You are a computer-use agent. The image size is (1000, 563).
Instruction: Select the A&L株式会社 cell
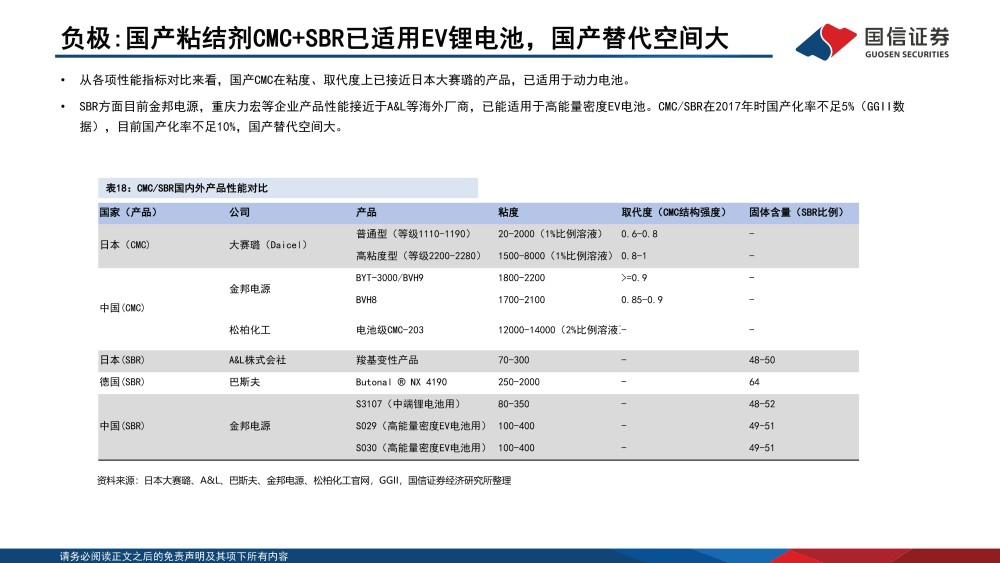coord(258,360)
